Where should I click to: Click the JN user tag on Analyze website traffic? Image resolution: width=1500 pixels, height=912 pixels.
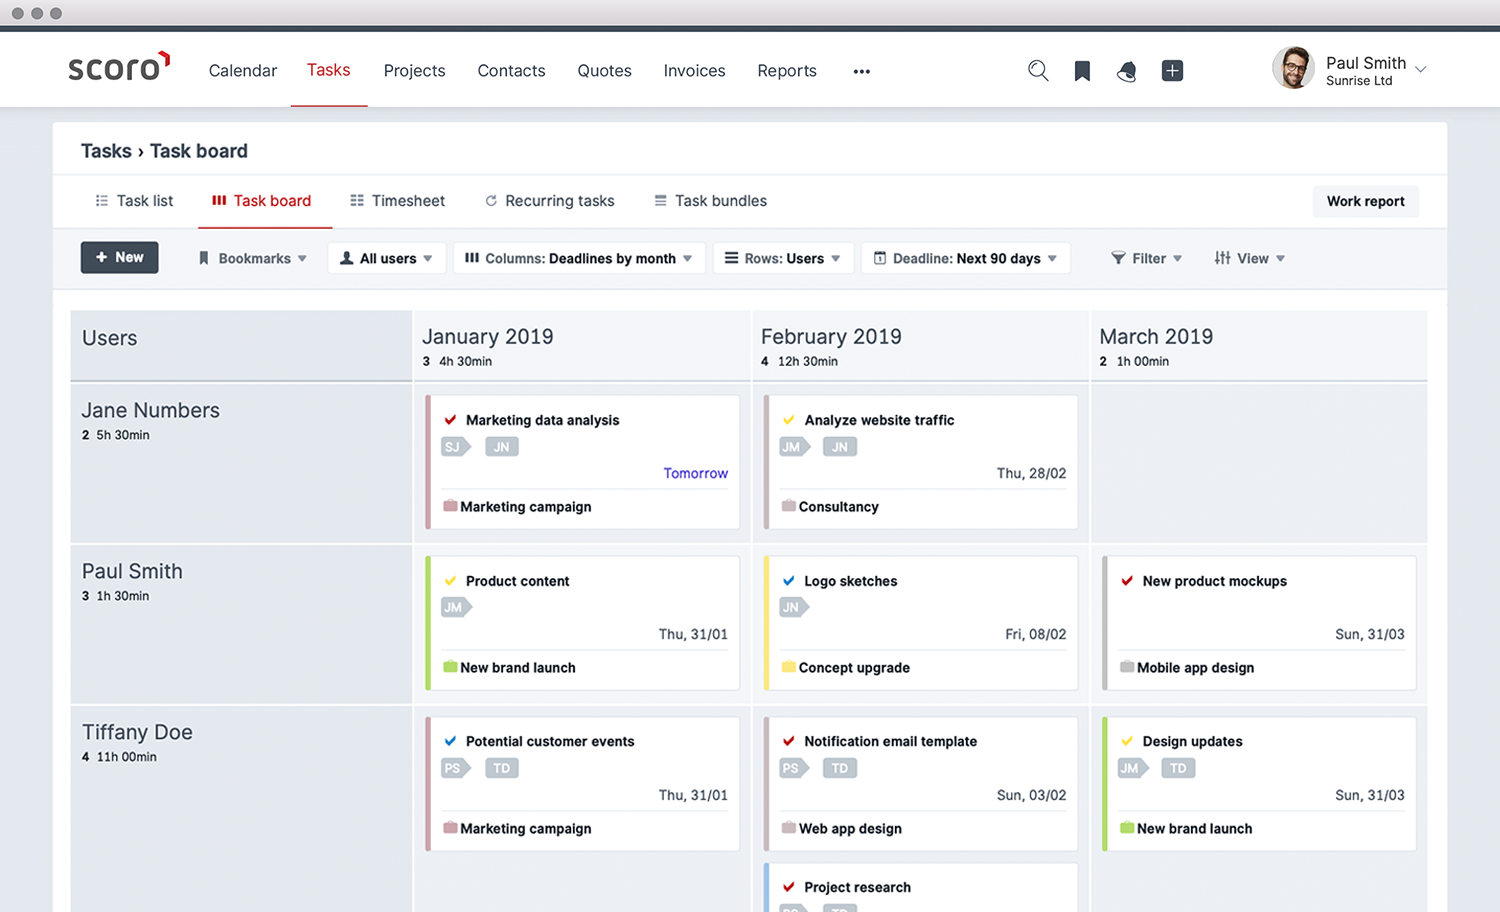pos(840,447)
